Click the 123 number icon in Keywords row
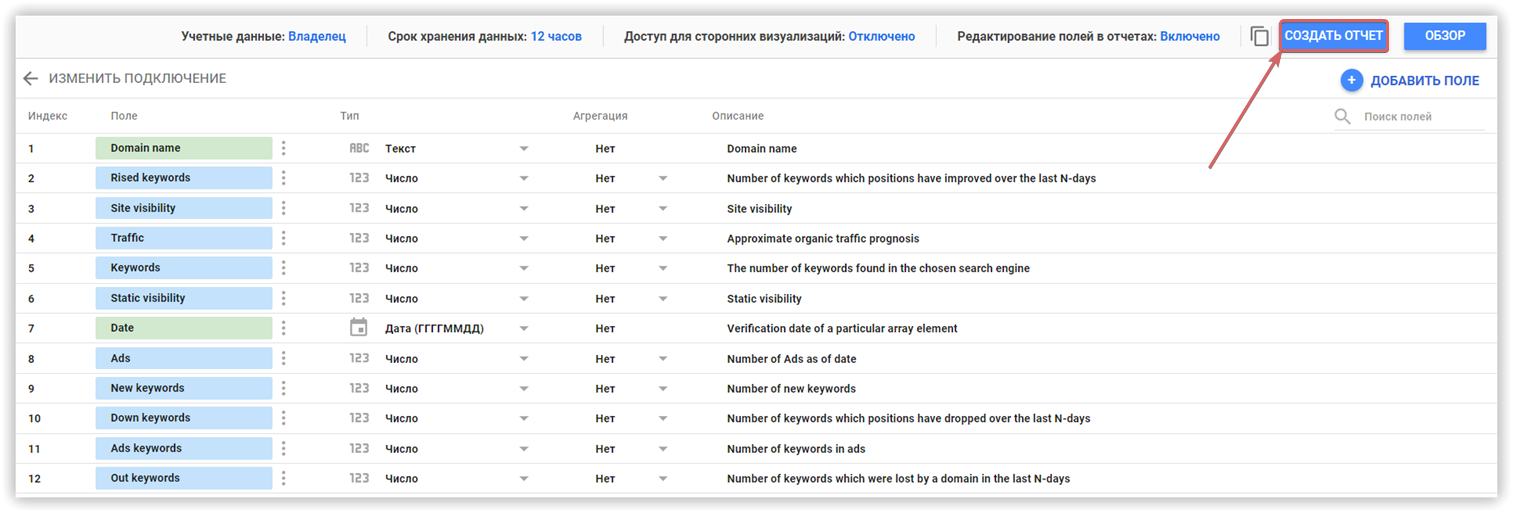The image size is (1513, 513). click(x=359, y=268)
